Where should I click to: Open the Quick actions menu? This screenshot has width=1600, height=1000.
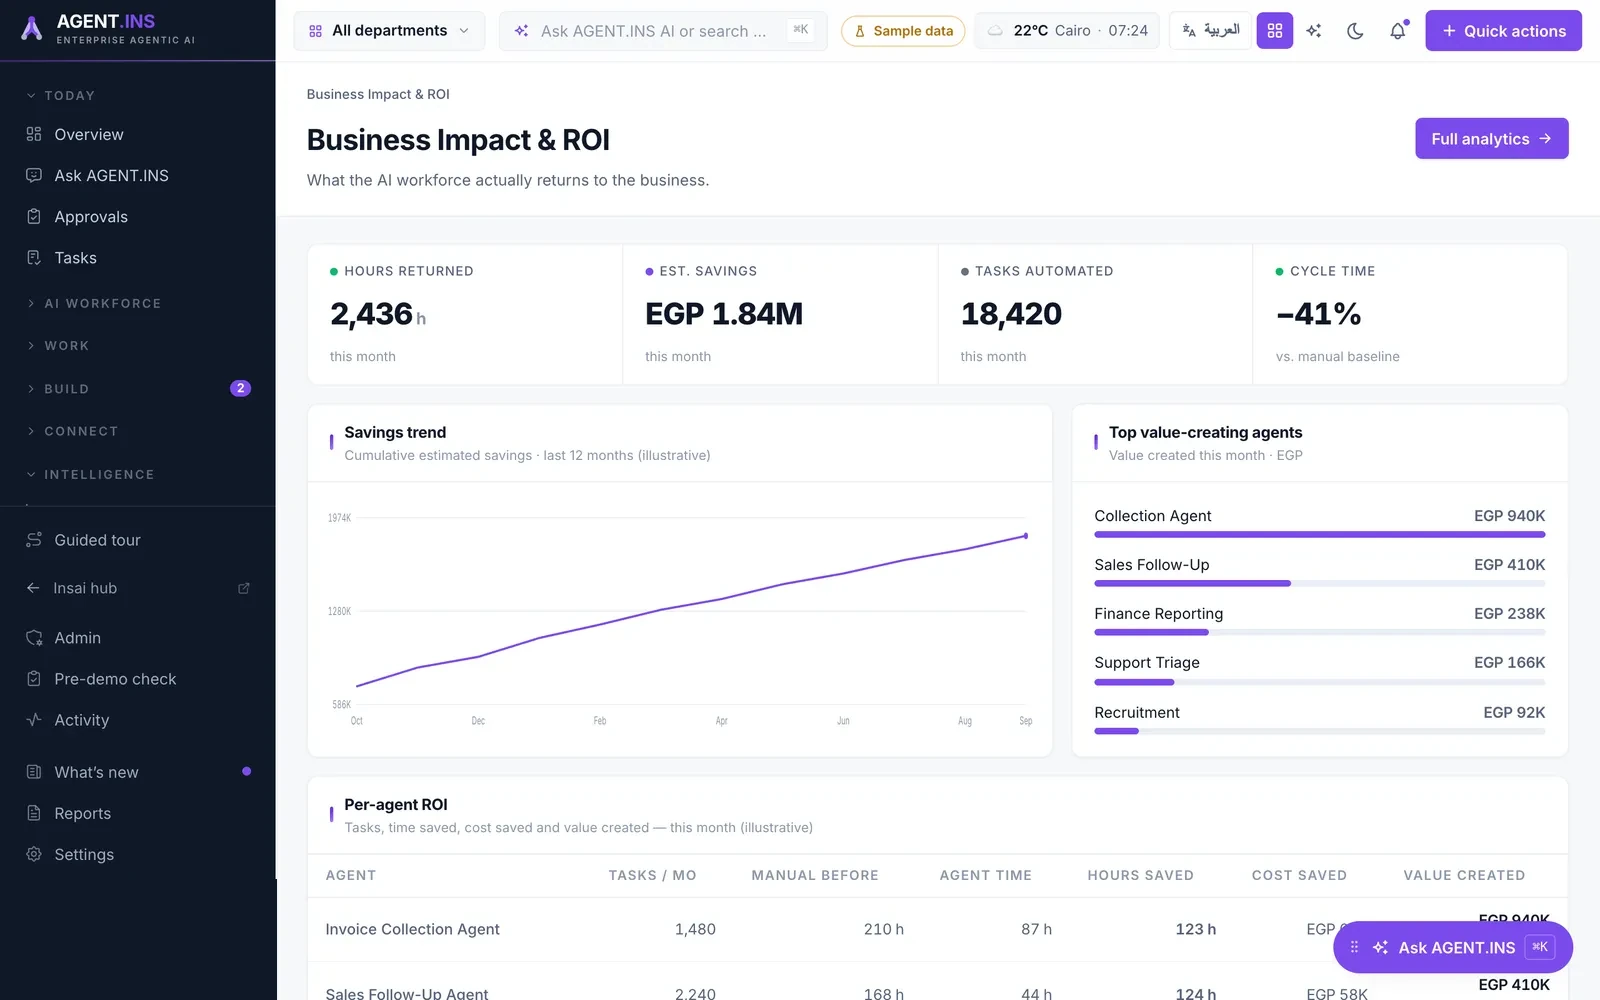[x=1503, y=31]
